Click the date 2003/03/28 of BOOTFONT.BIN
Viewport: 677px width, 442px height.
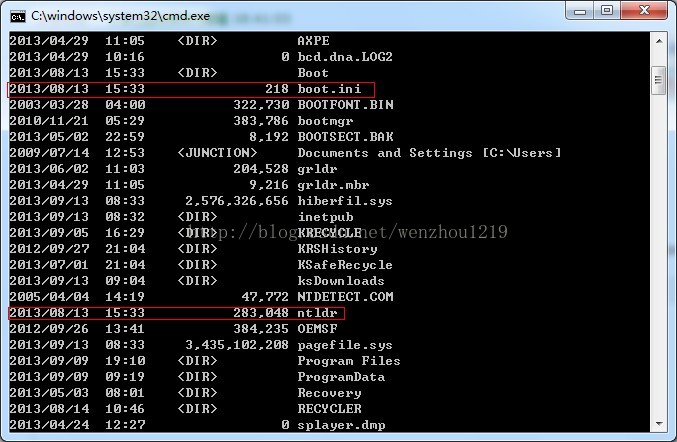click(49, 104)
